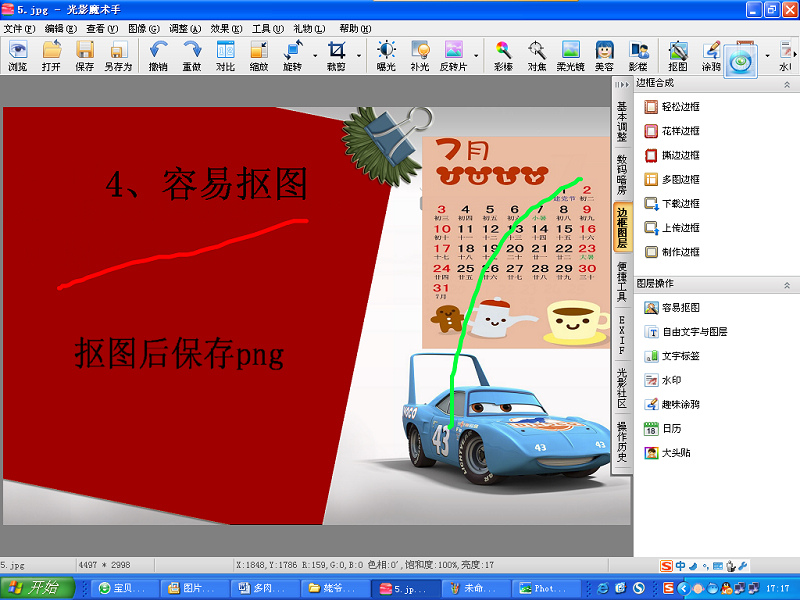The height and width of the screenshot is (600, 800).
Task: Open the 彩棒 color wand tool
Action: click(504, 55)
